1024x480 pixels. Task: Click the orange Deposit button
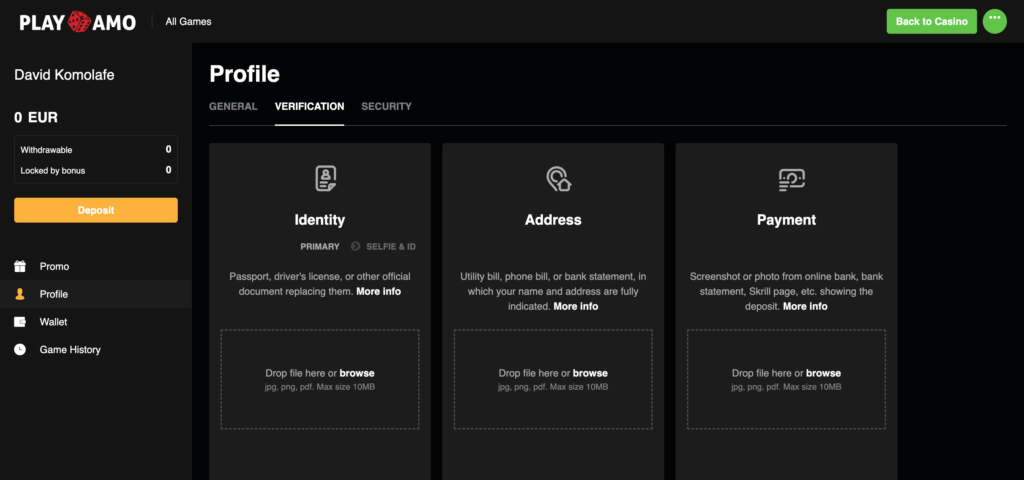coord(96,210)
